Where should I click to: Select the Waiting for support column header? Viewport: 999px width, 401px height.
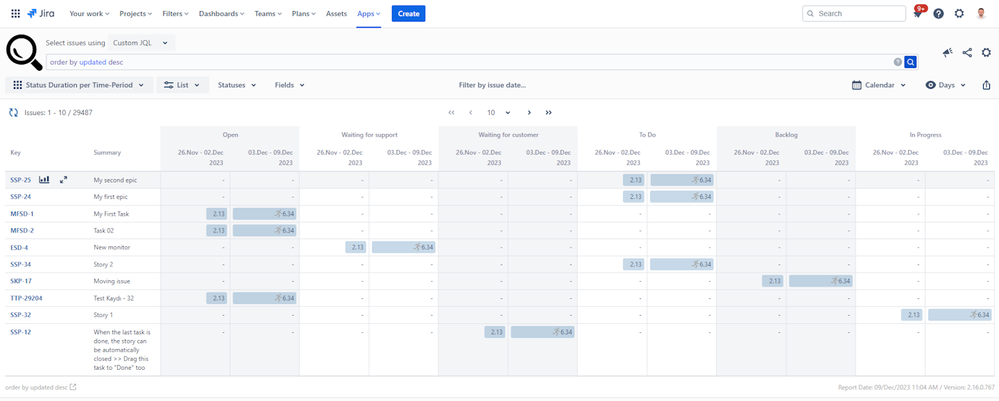click(x=368, y=135)
